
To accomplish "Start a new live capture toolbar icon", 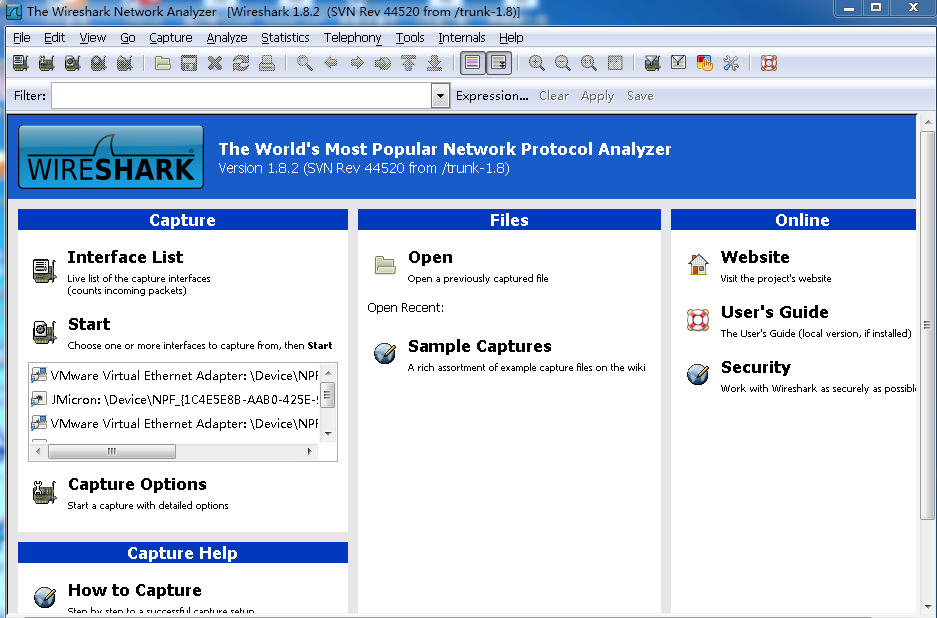I will pyautogui.click(x=72, y=63).
